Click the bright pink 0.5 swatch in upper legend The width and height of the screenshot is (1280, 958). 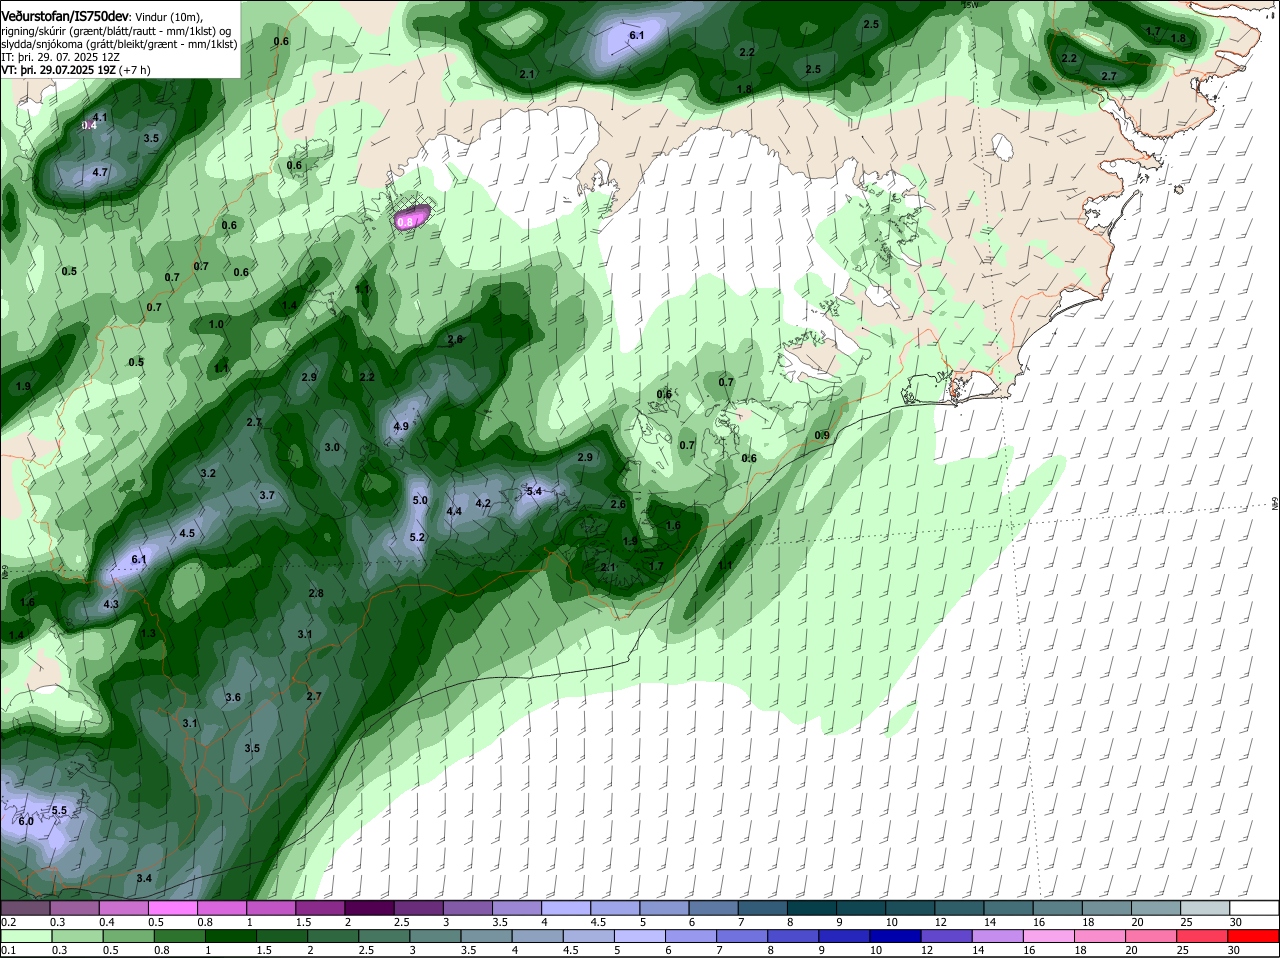click(172, 908)
